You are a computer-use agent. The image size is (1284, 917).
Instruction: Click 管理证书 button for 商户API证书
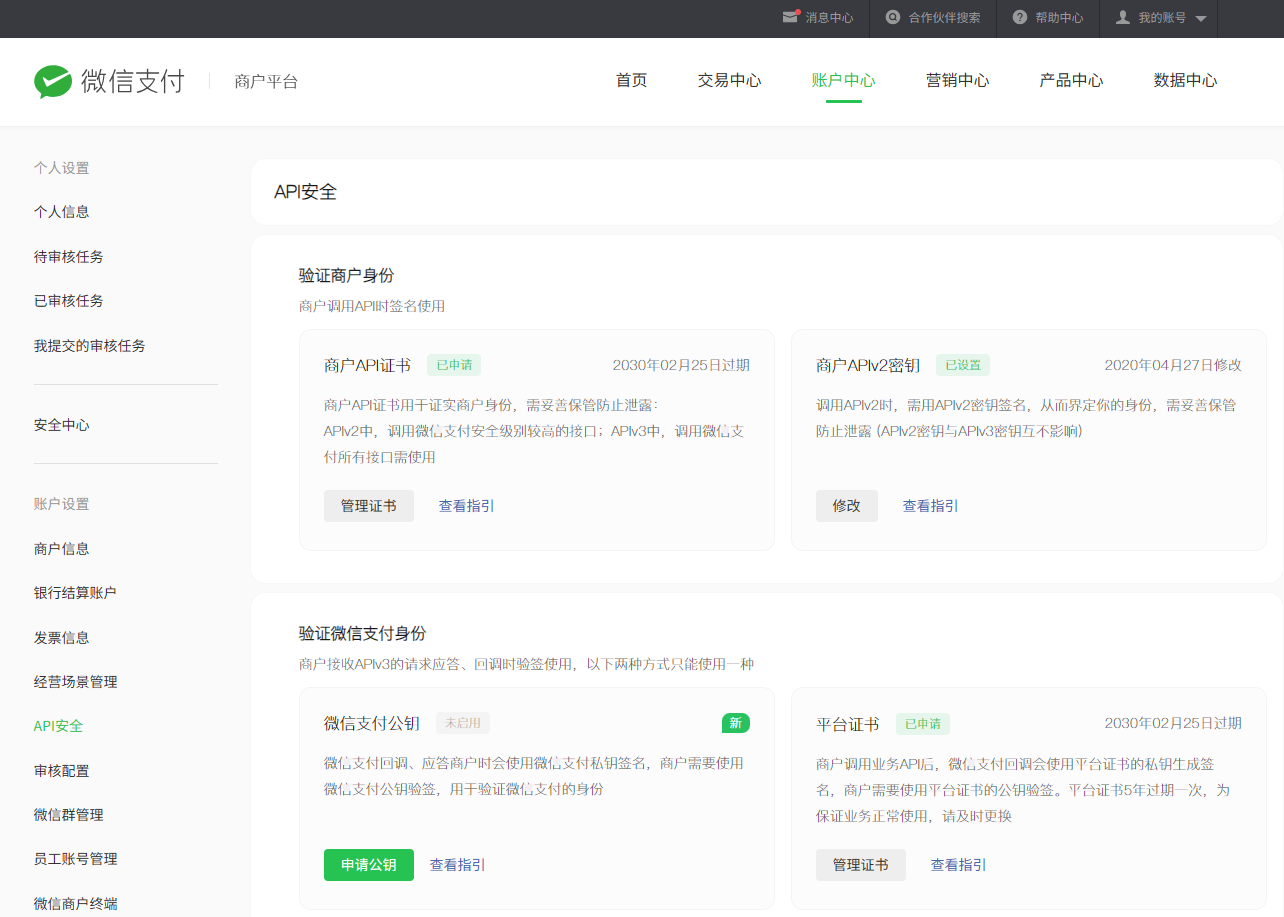(369, 506)
